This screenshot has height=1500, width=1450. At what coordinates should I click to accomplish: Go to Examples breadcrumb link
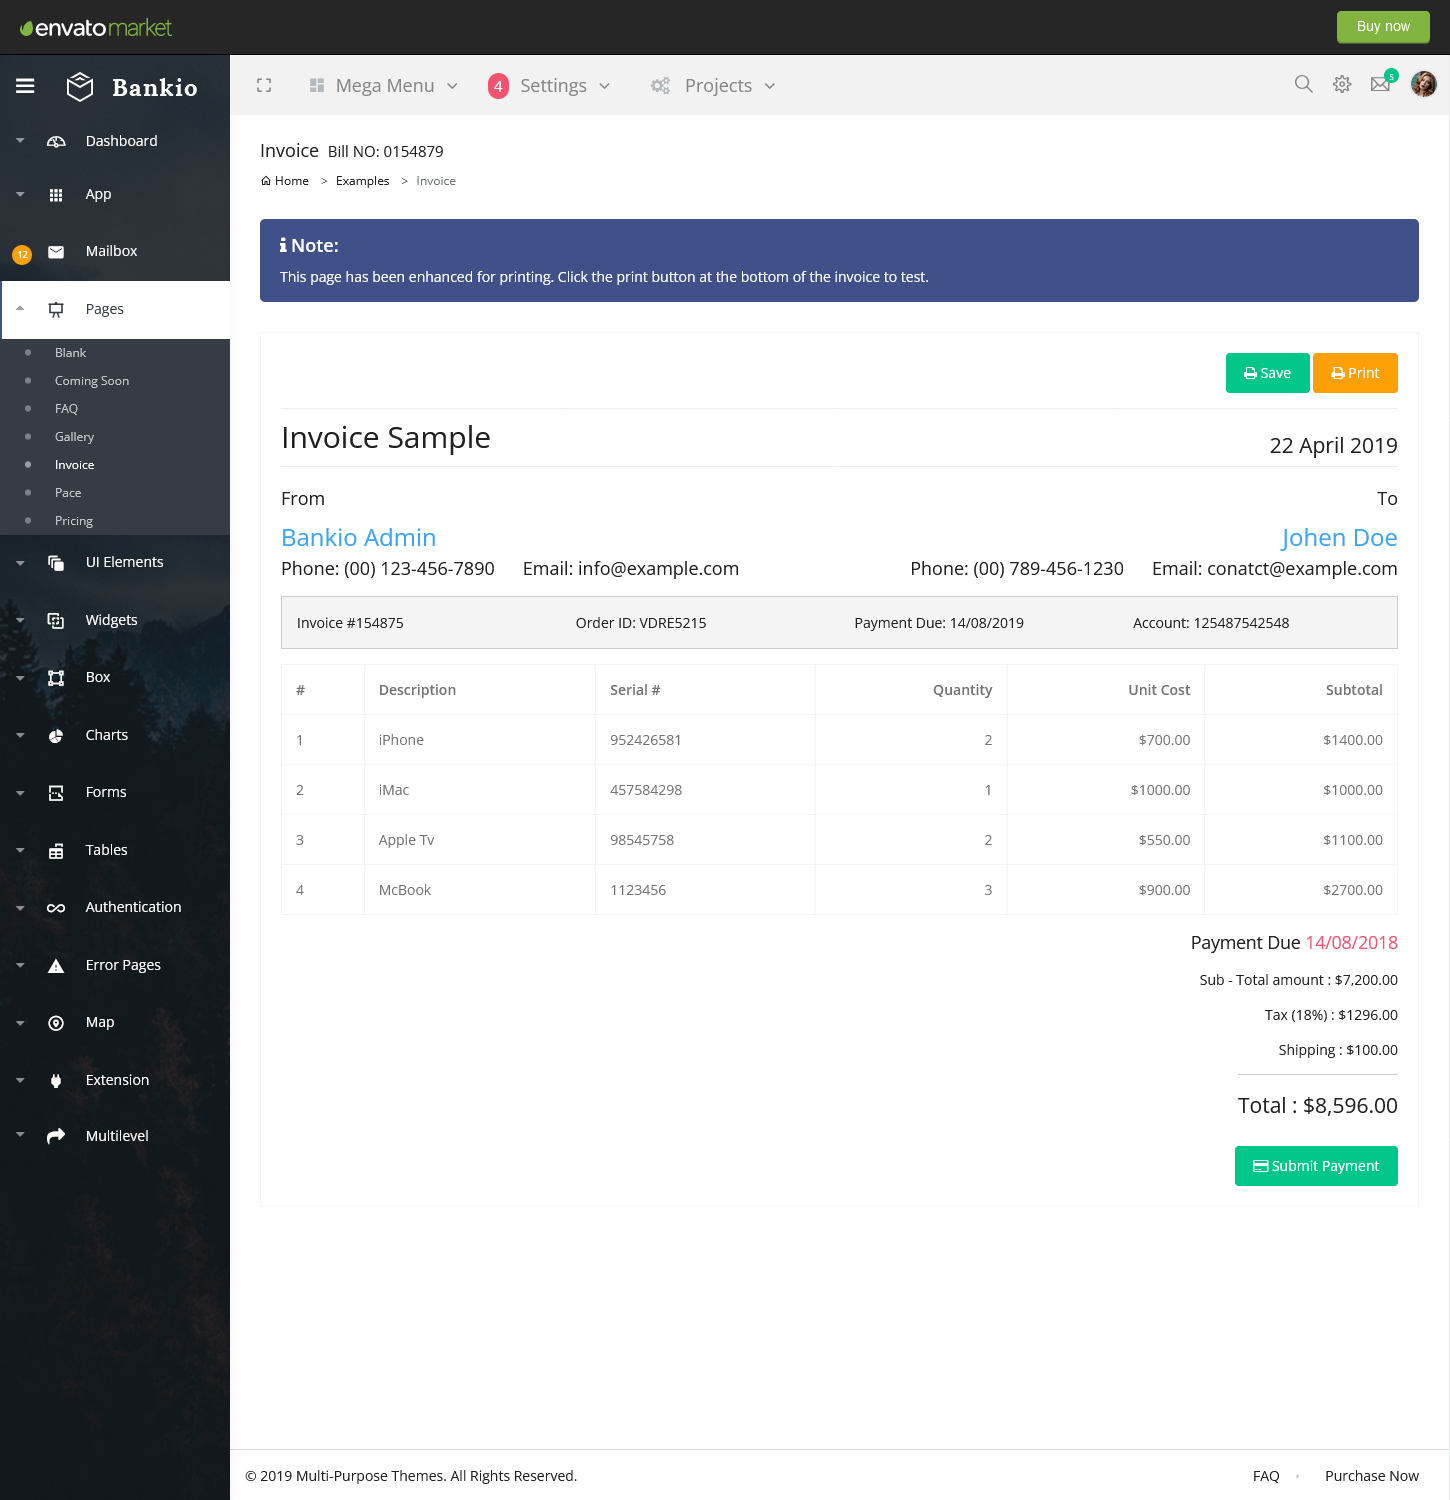point(362,181)
